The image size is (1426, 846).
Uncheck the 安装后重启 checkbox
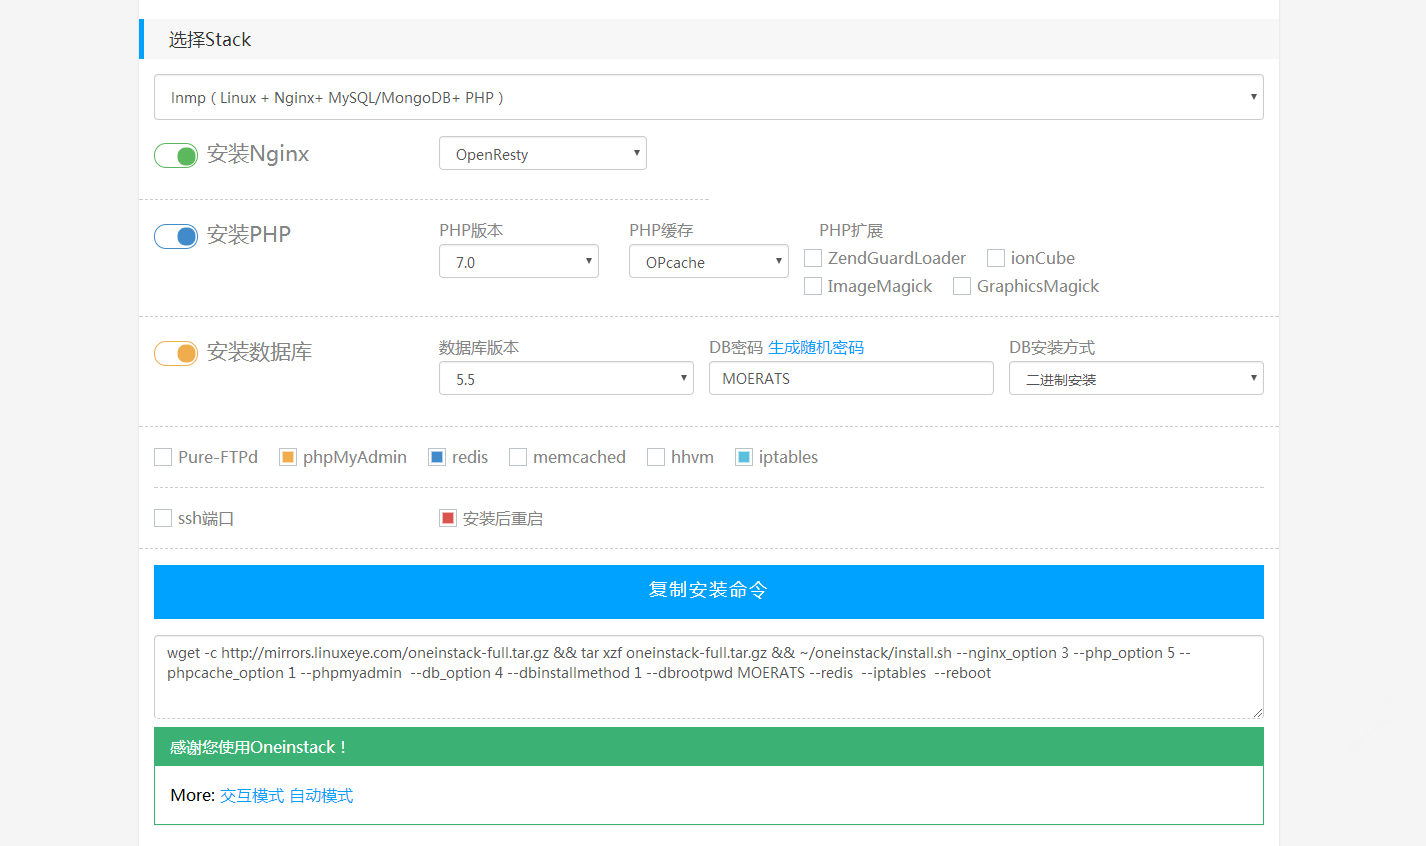tap(448, 518)
